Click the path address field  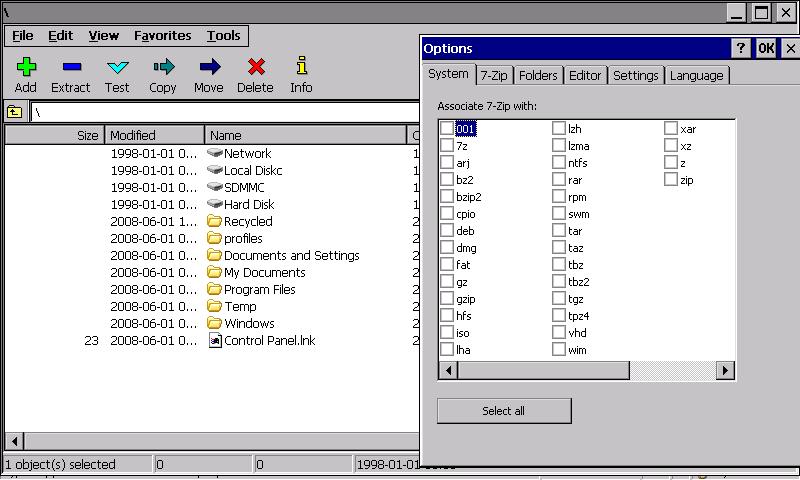point(224,112)
